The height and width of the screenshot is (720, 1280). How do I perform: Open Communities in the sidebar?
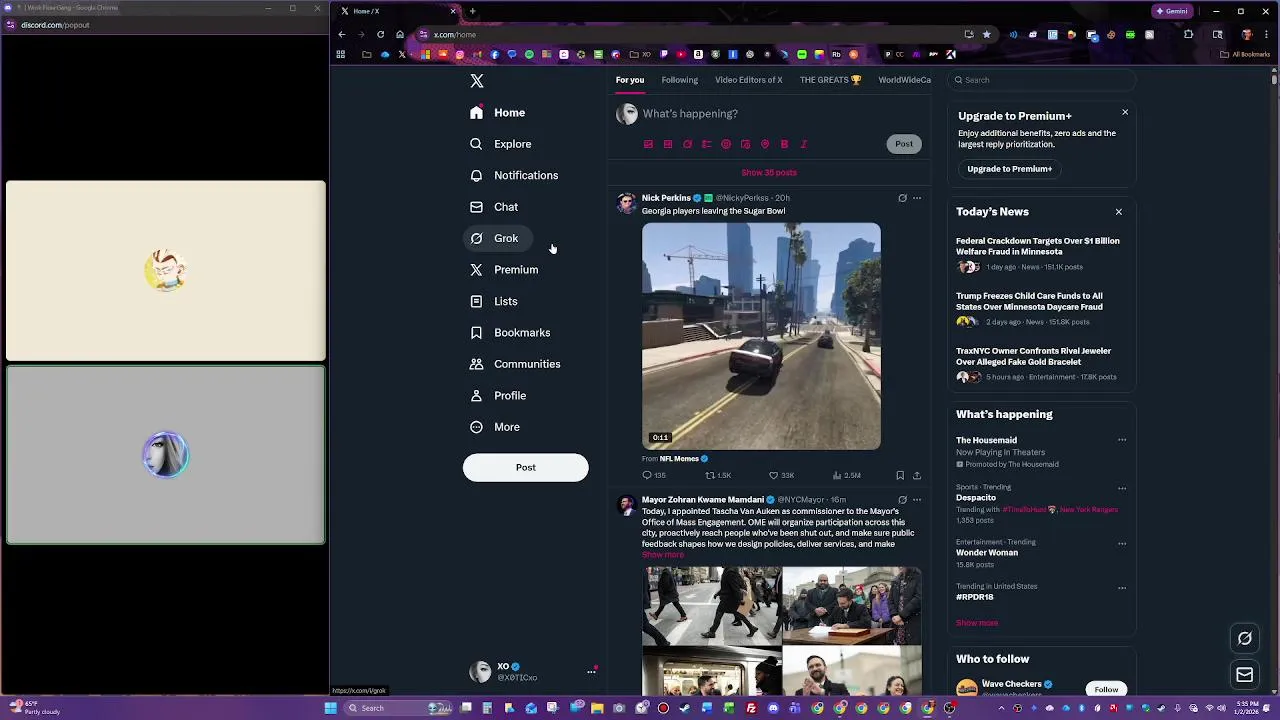point(515,364)
